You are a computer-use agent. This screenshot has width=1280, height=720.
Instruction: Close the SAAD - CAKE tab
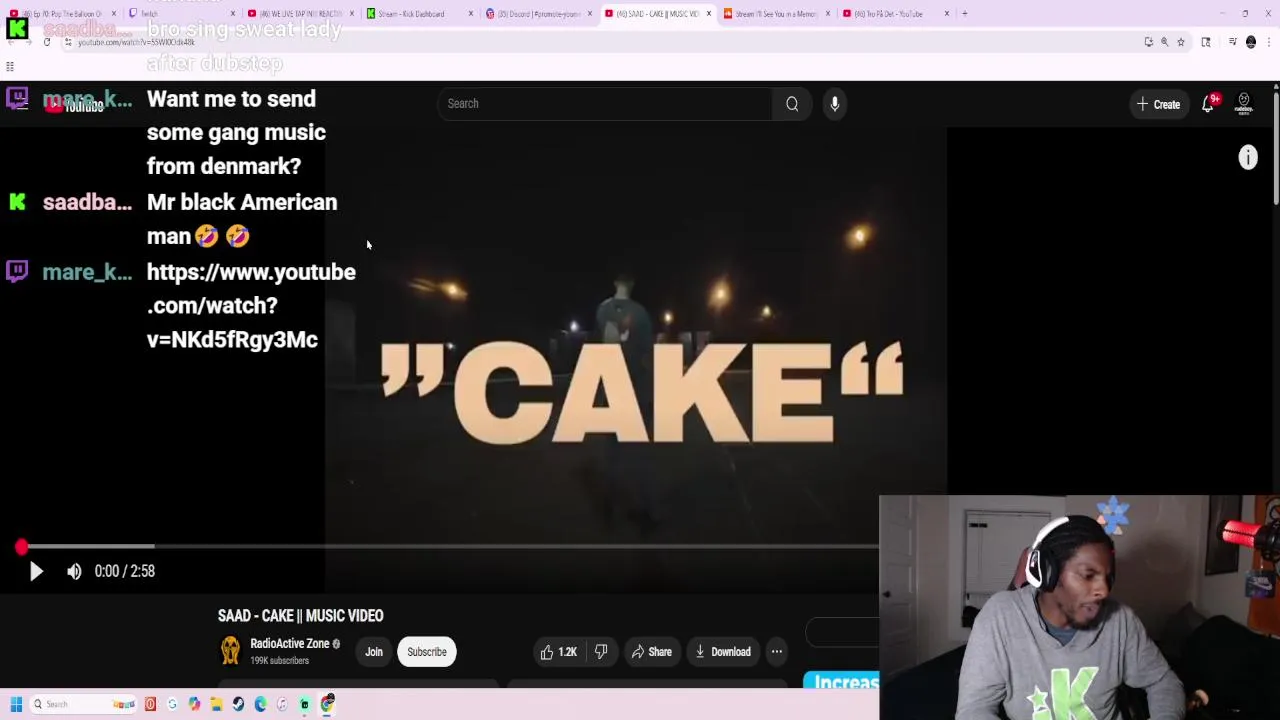pyautogui.click(x=709, y=14)
